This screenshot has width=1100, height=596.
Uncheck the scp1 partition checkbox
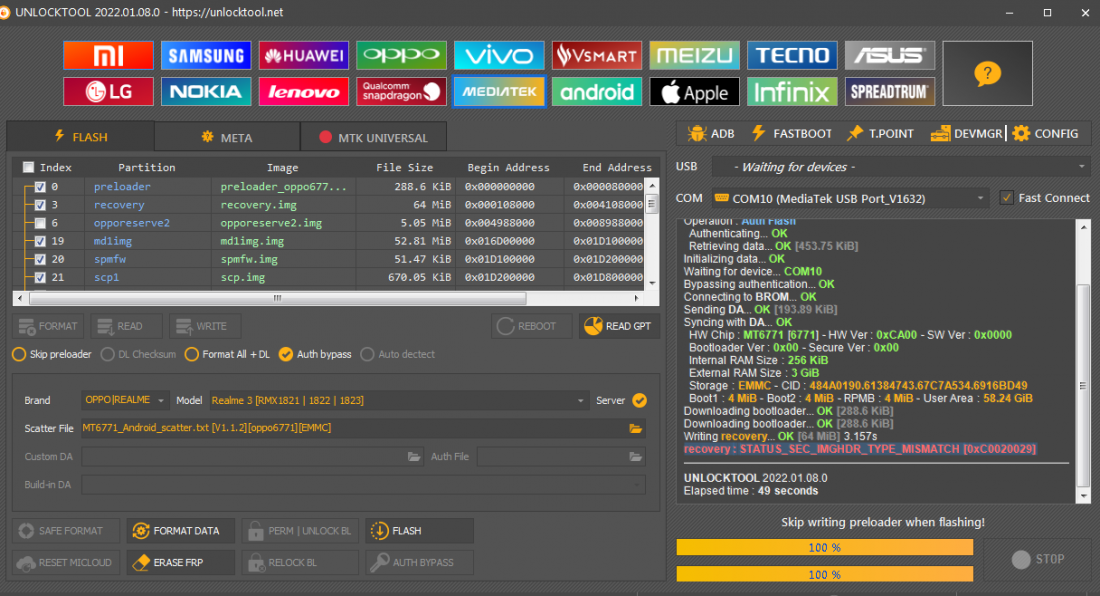tap(40, 278)
